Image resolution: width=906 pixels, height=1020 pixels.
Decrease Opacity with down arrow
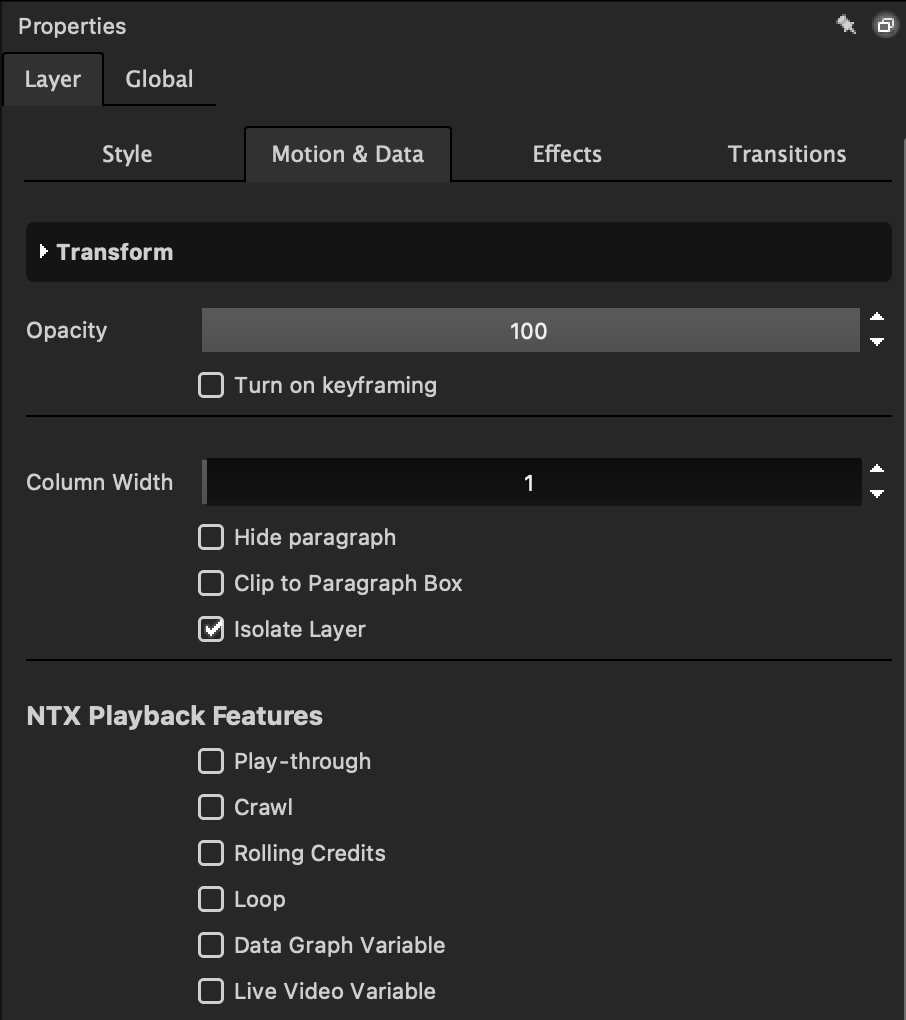point(877,342)
